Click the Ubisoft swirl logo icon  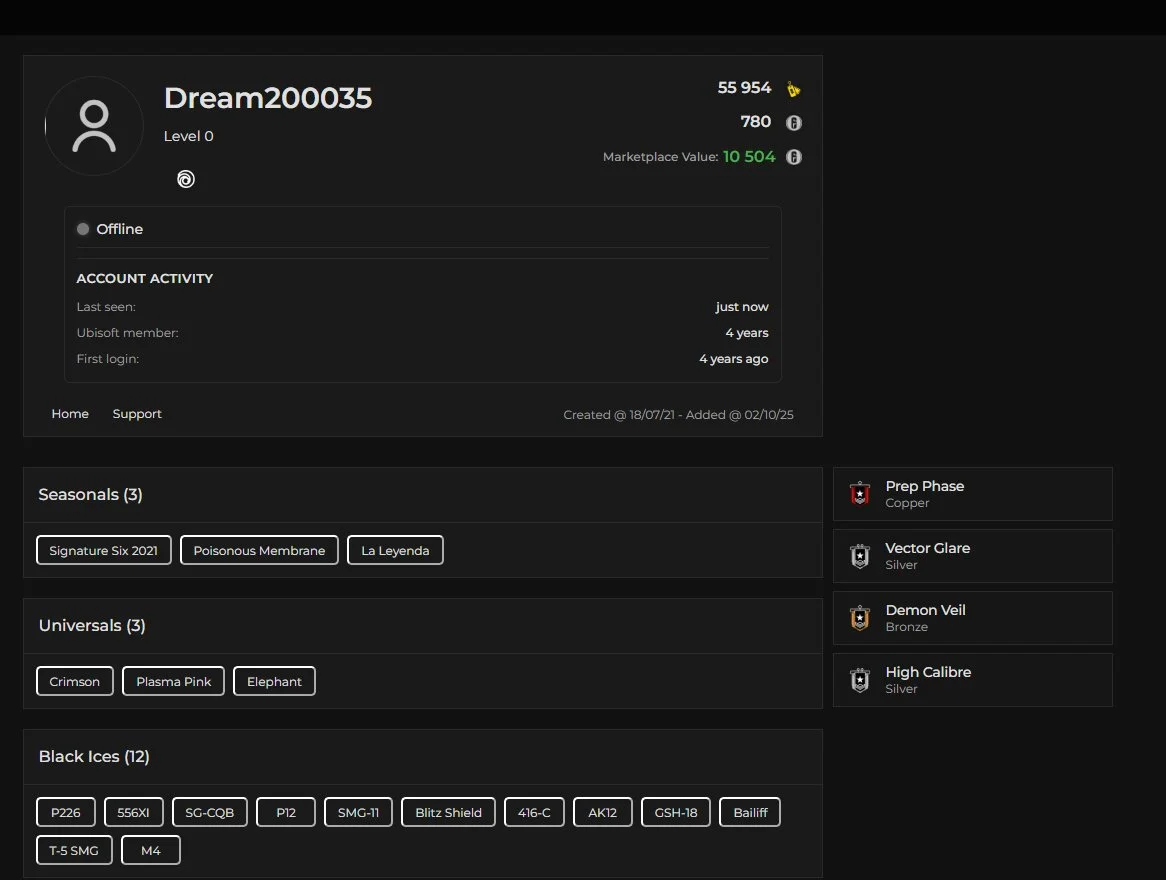pos(186,179)
